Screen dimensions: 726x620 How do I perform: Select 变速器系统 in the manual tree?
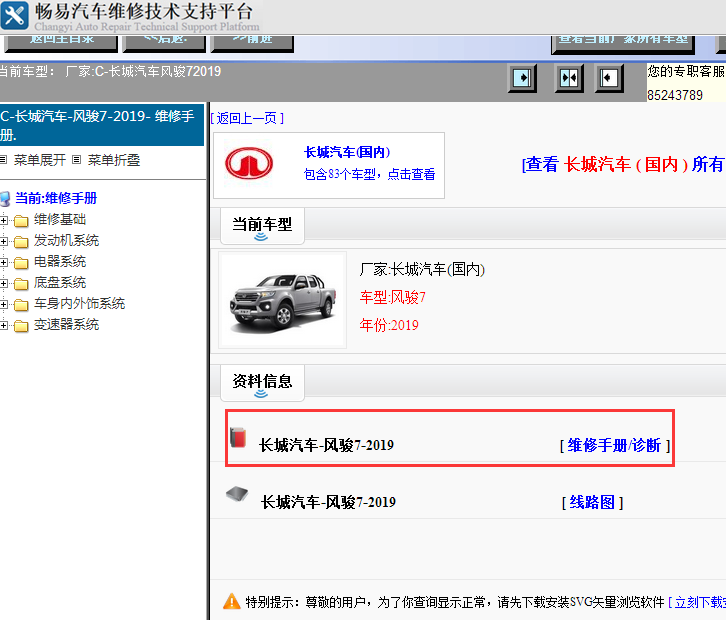[x=66, y=325]
